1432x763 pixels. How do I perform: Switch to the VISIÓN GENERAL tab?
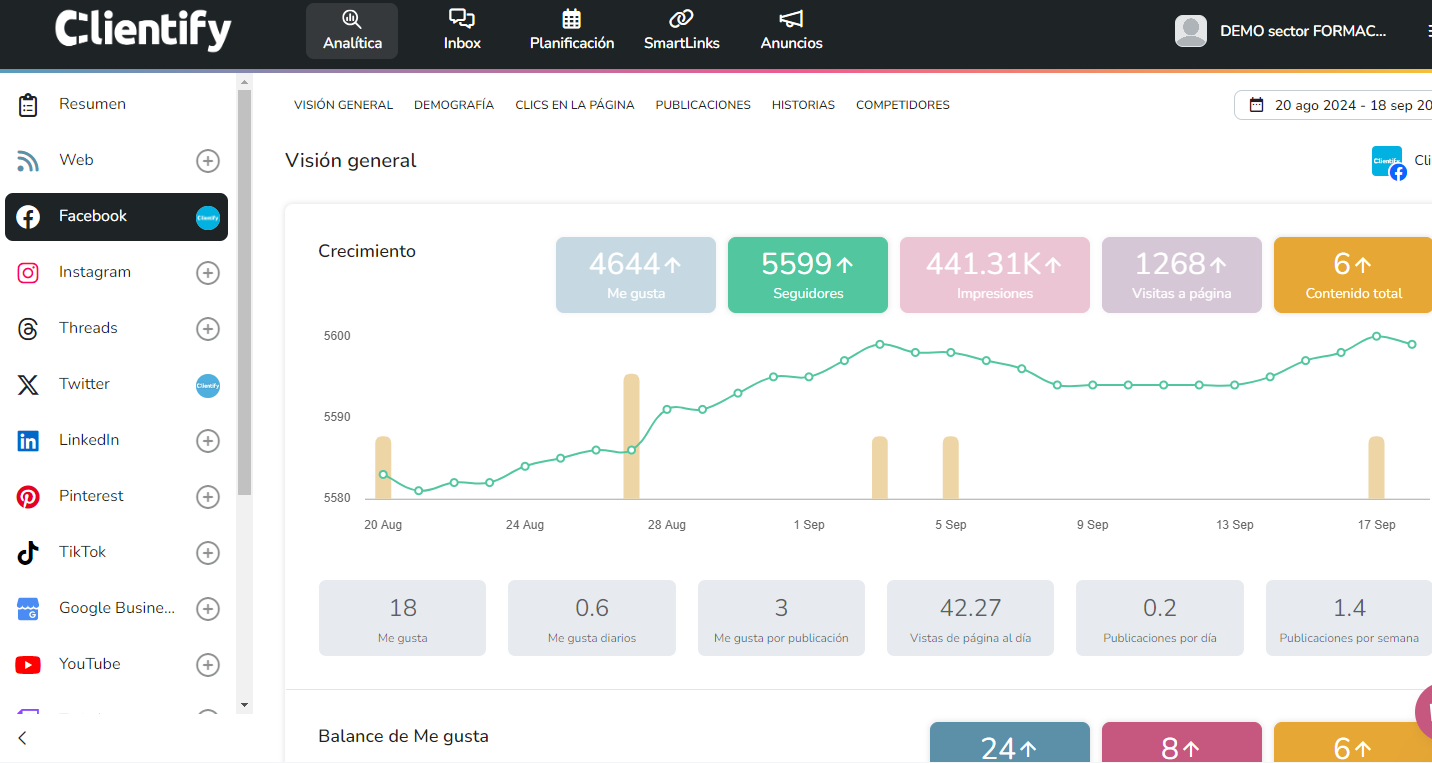[x=343, y=105]
